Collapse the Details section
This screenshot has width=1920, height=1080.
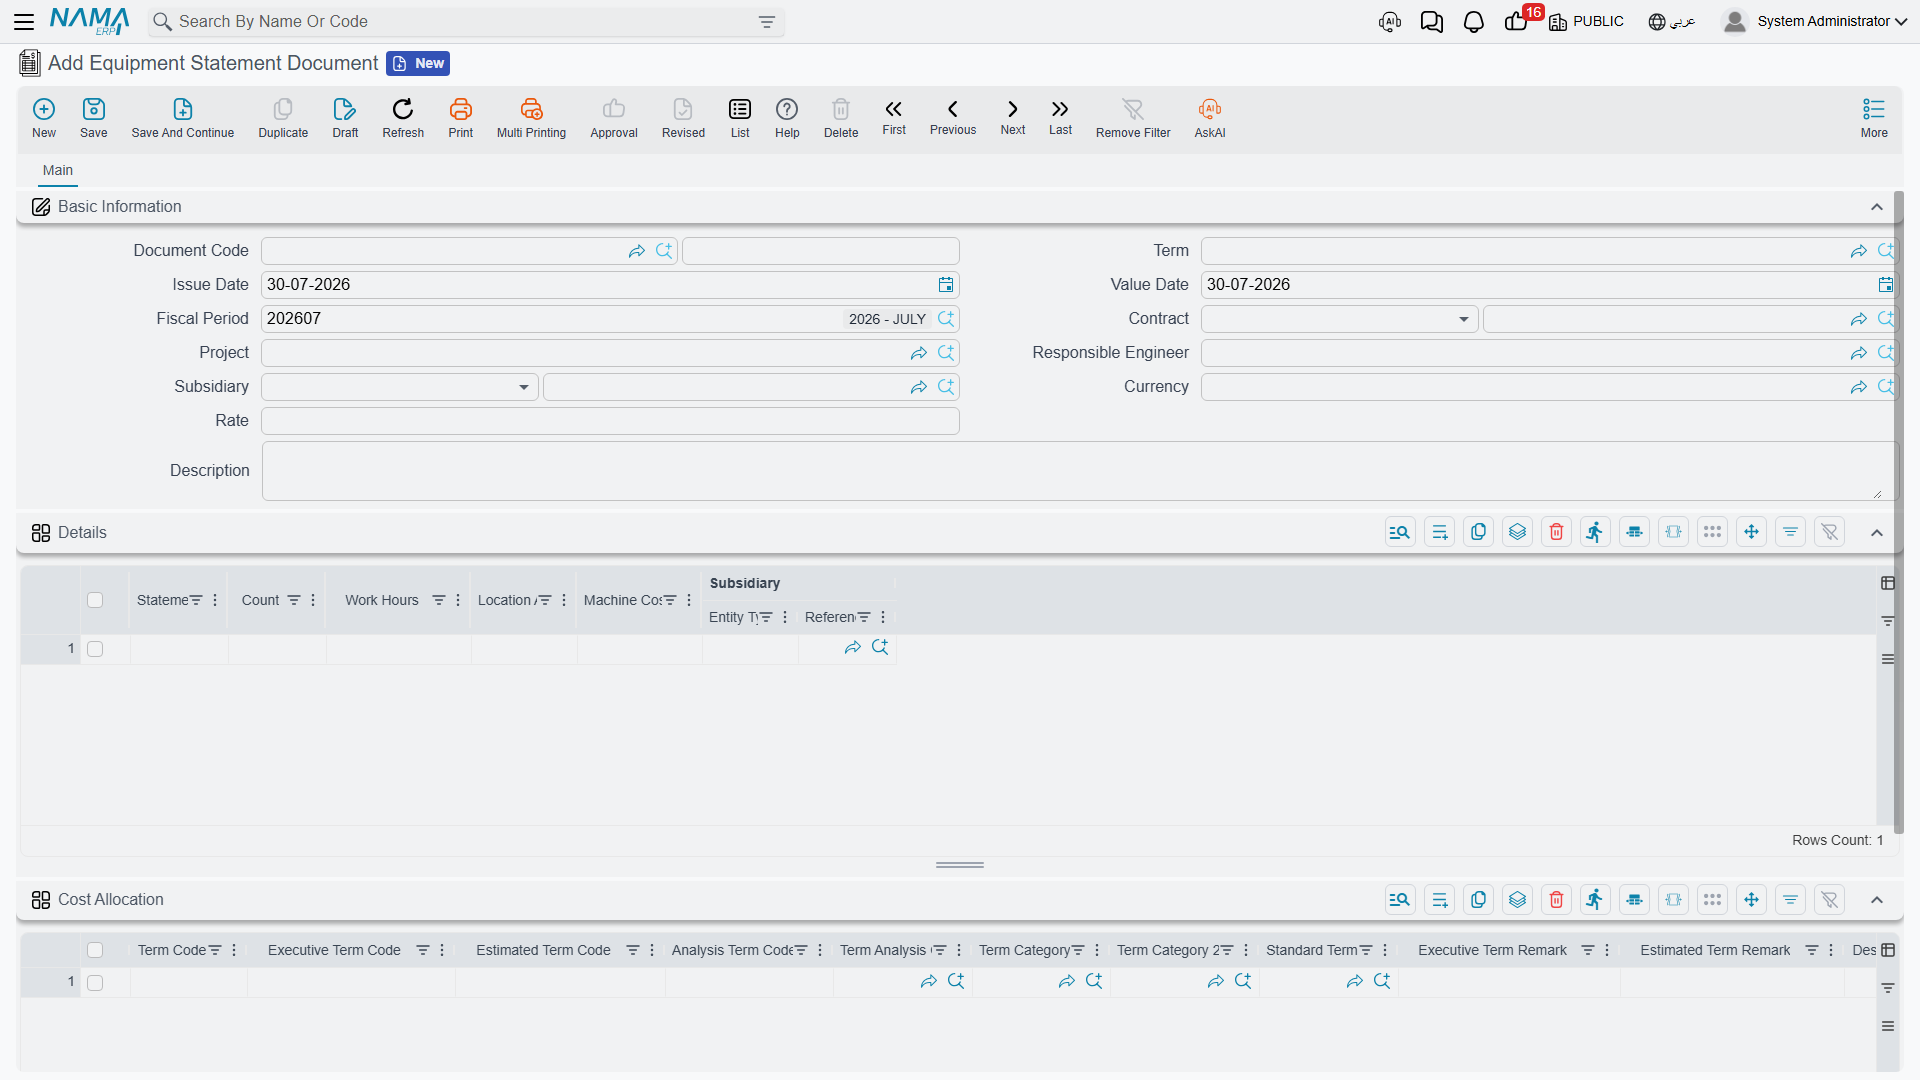point(1877,533)
